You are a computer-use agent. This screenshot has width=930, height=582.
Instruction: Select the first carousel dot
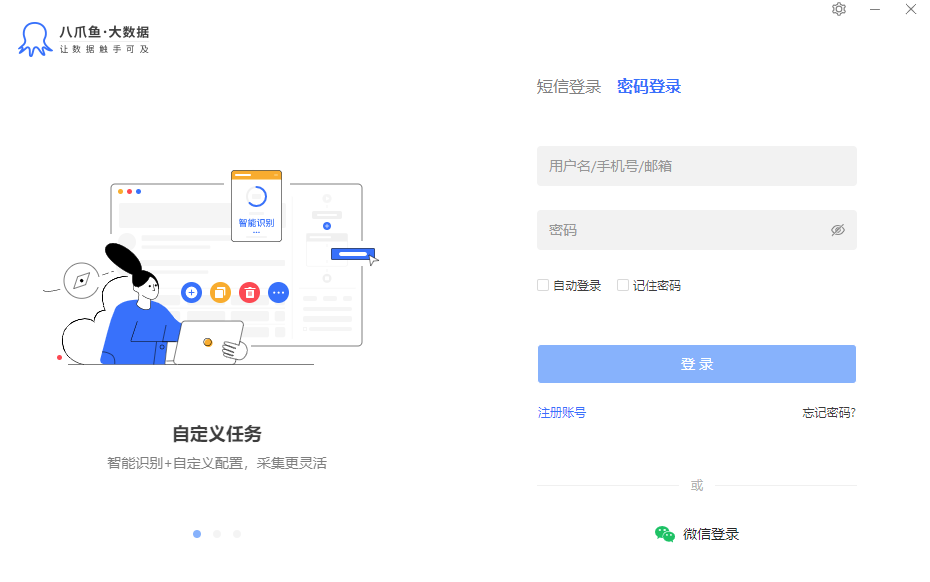click(x=197, y=534)
